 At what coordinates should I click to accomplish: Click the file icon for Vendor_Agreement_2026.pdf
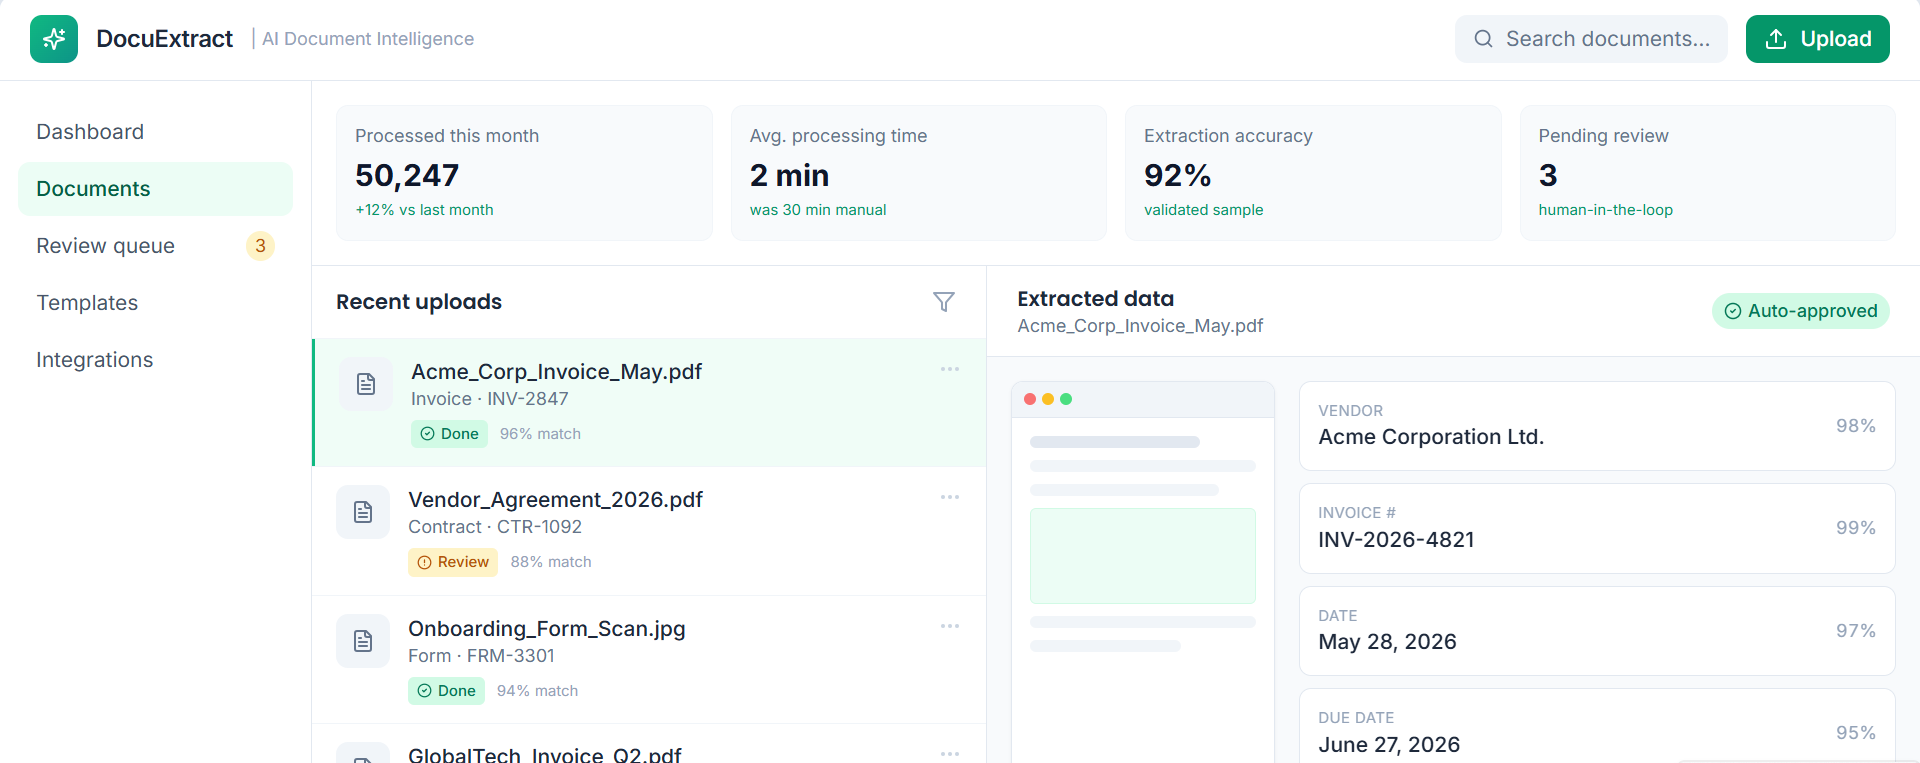click(363, 512)
